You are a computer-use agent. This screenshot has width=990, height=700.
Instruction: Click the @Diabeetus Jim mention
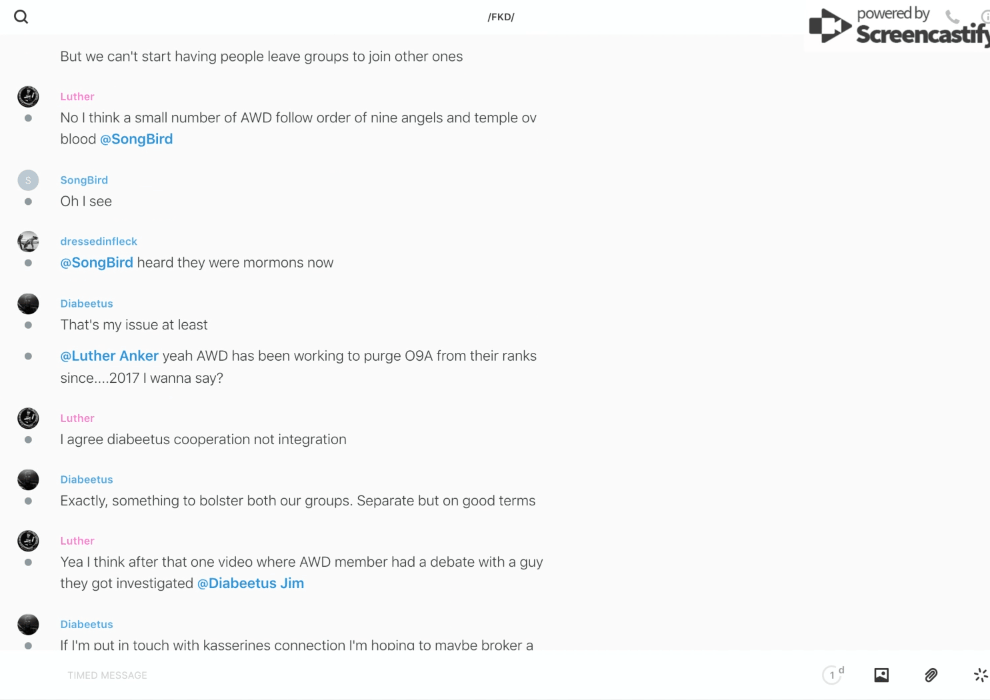(250, 583)
